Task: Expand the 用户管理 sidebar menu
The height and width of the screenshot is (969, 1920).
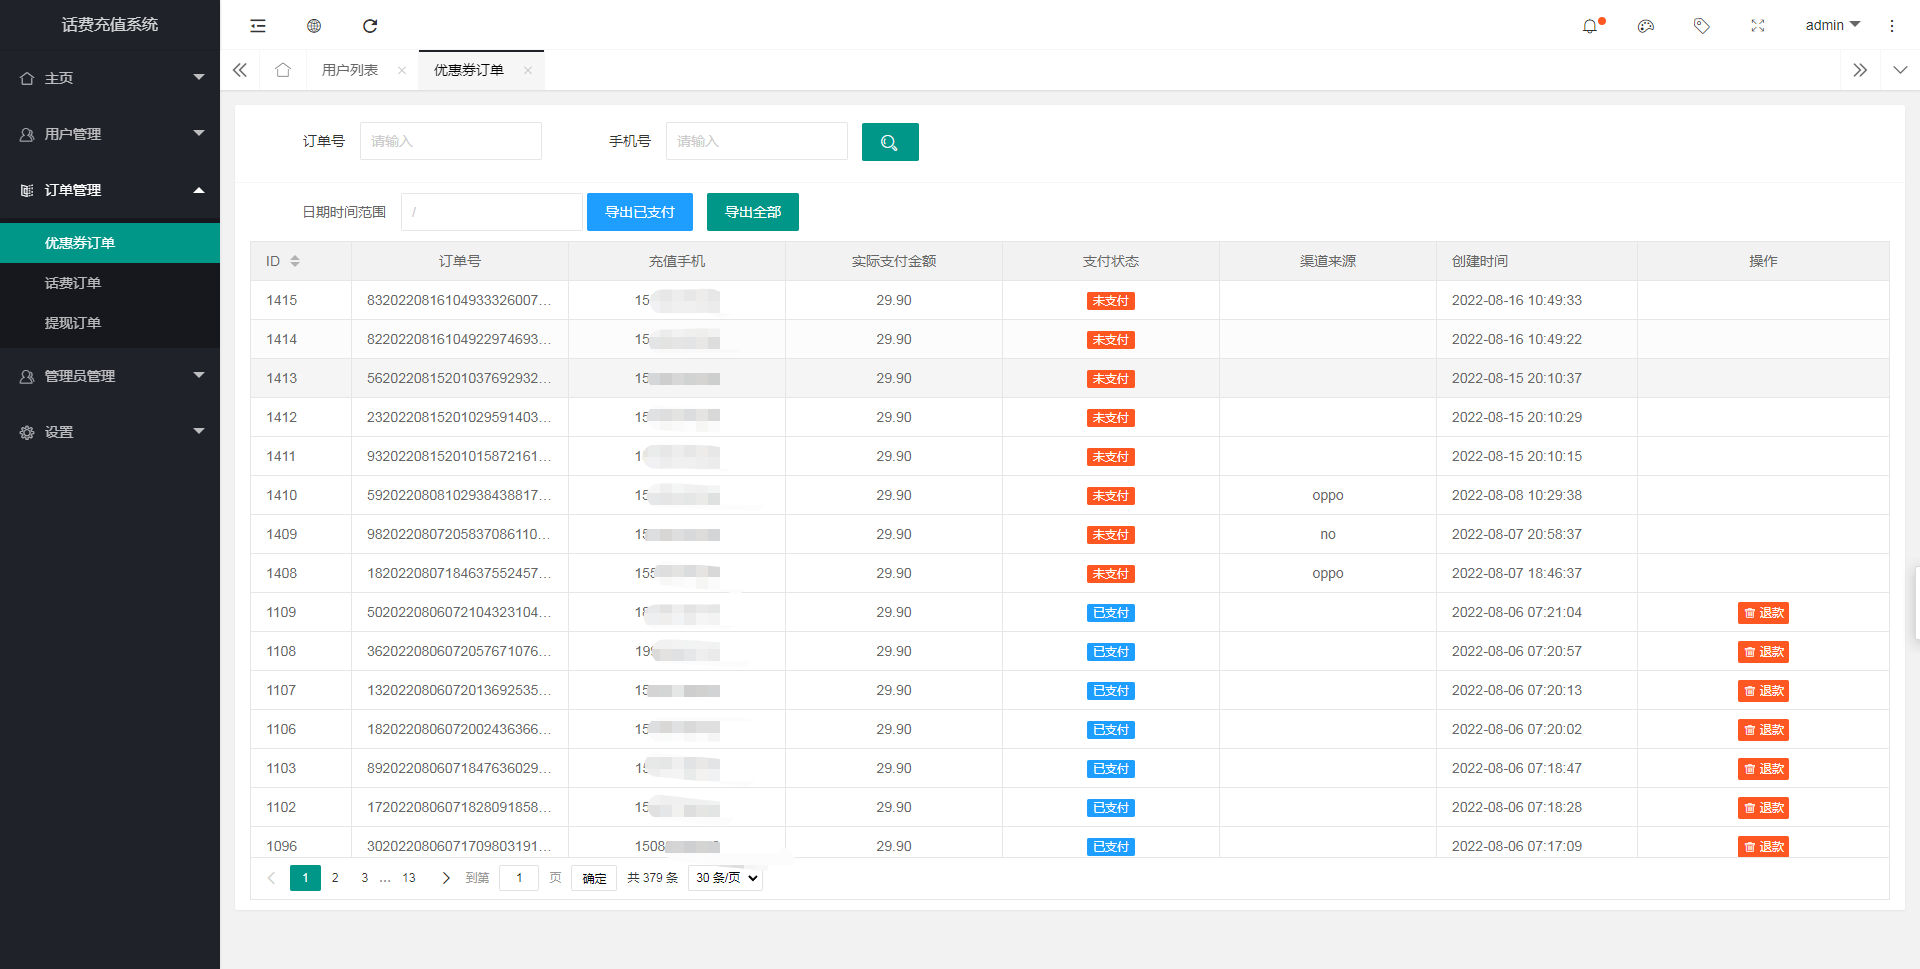Action: (110, 134)
